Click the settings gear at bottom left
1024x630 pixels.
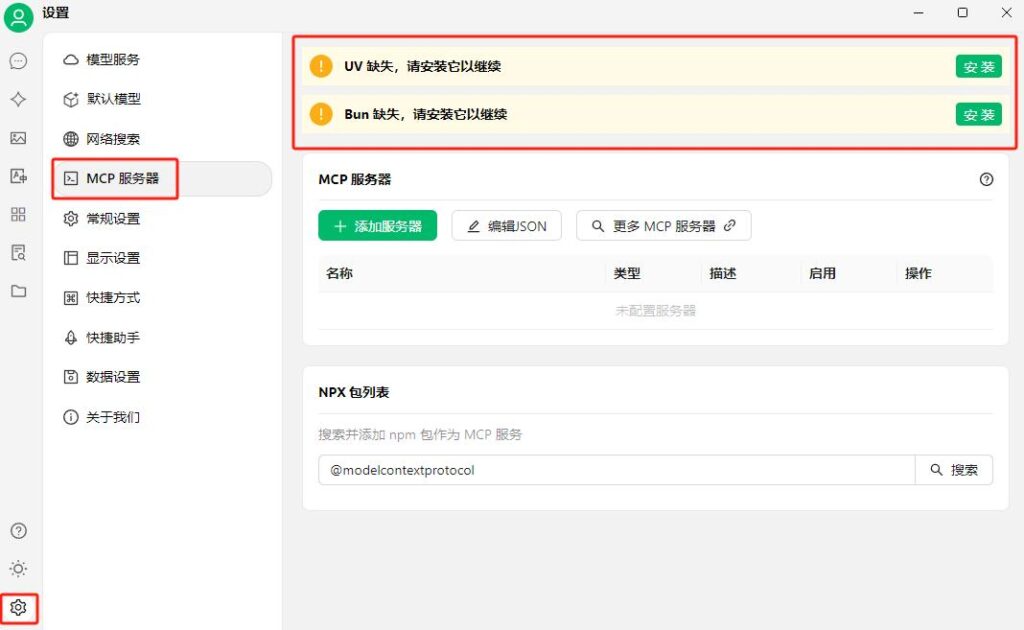click(18, 608)
